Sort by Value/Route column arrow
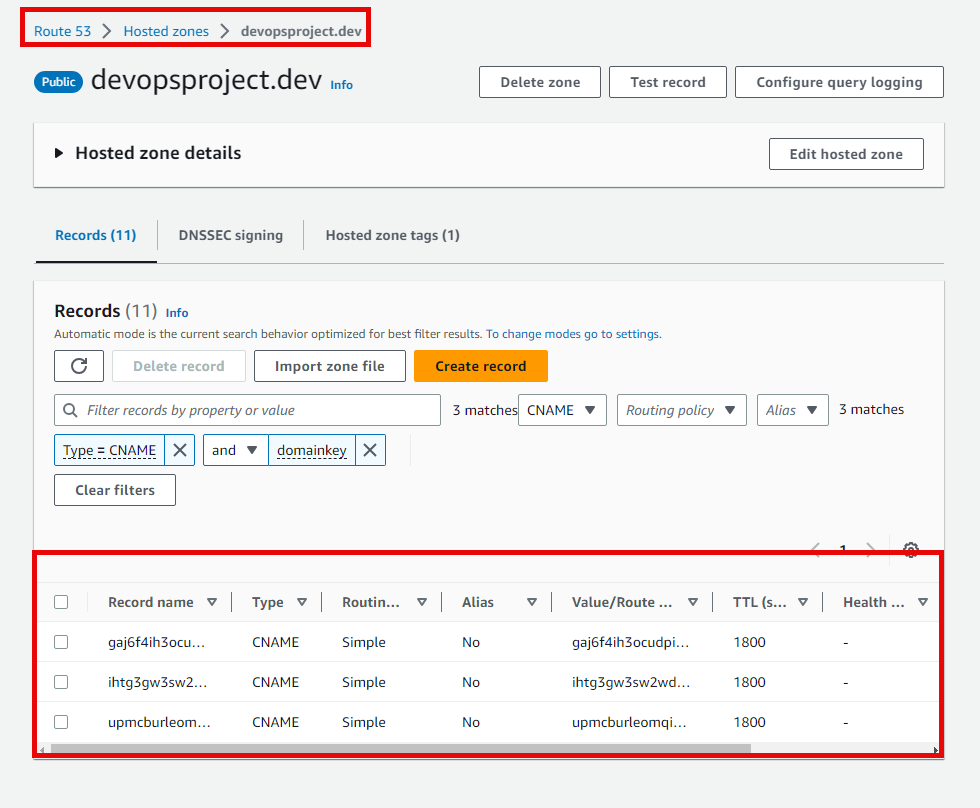Image resolution: width=980 pixels, height=808 pixels. 692,602
